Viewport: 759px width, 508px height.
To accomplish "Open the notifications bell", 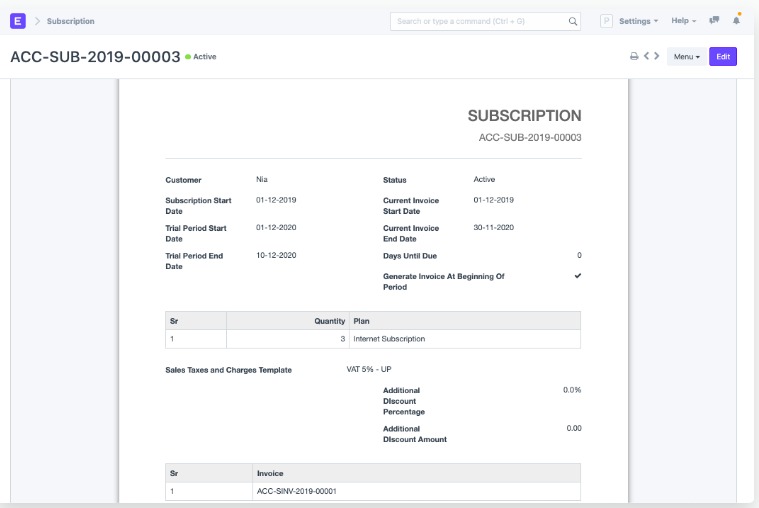I will 737,20.
